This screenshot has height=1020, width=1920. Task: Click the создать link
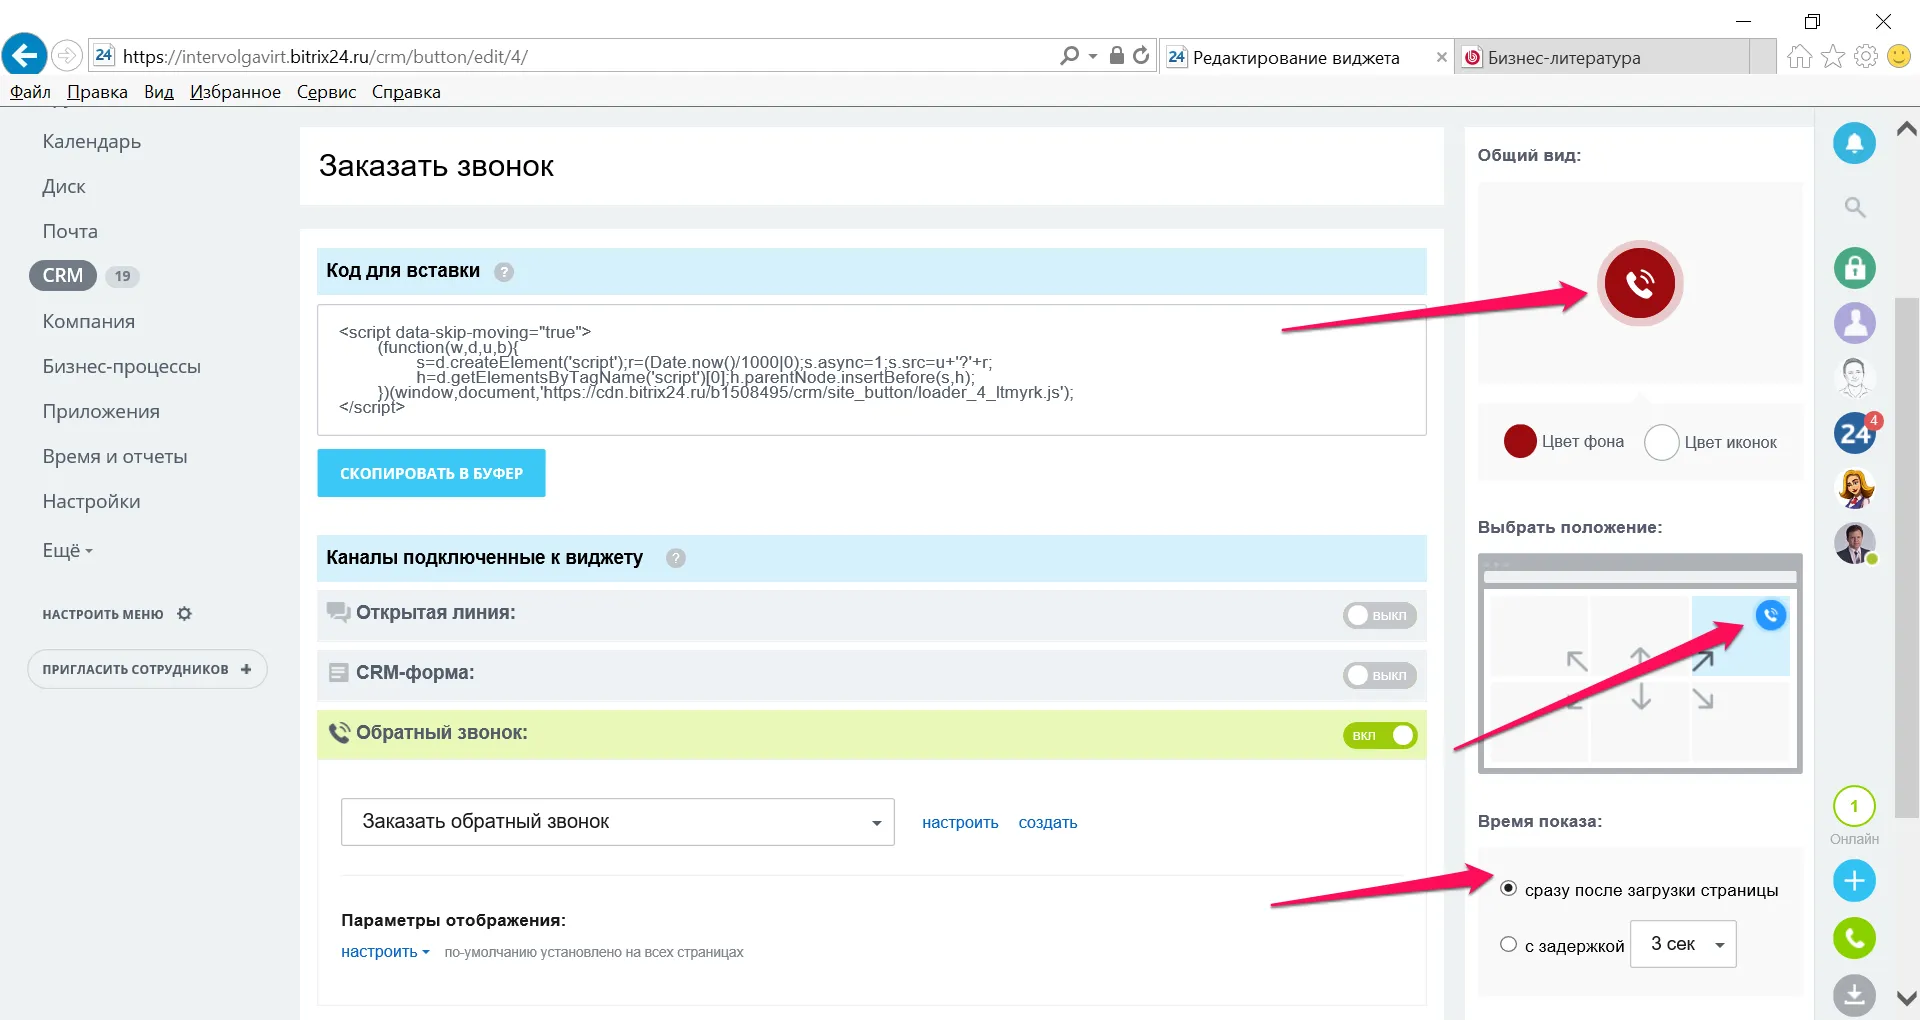tap(1047, 823)
